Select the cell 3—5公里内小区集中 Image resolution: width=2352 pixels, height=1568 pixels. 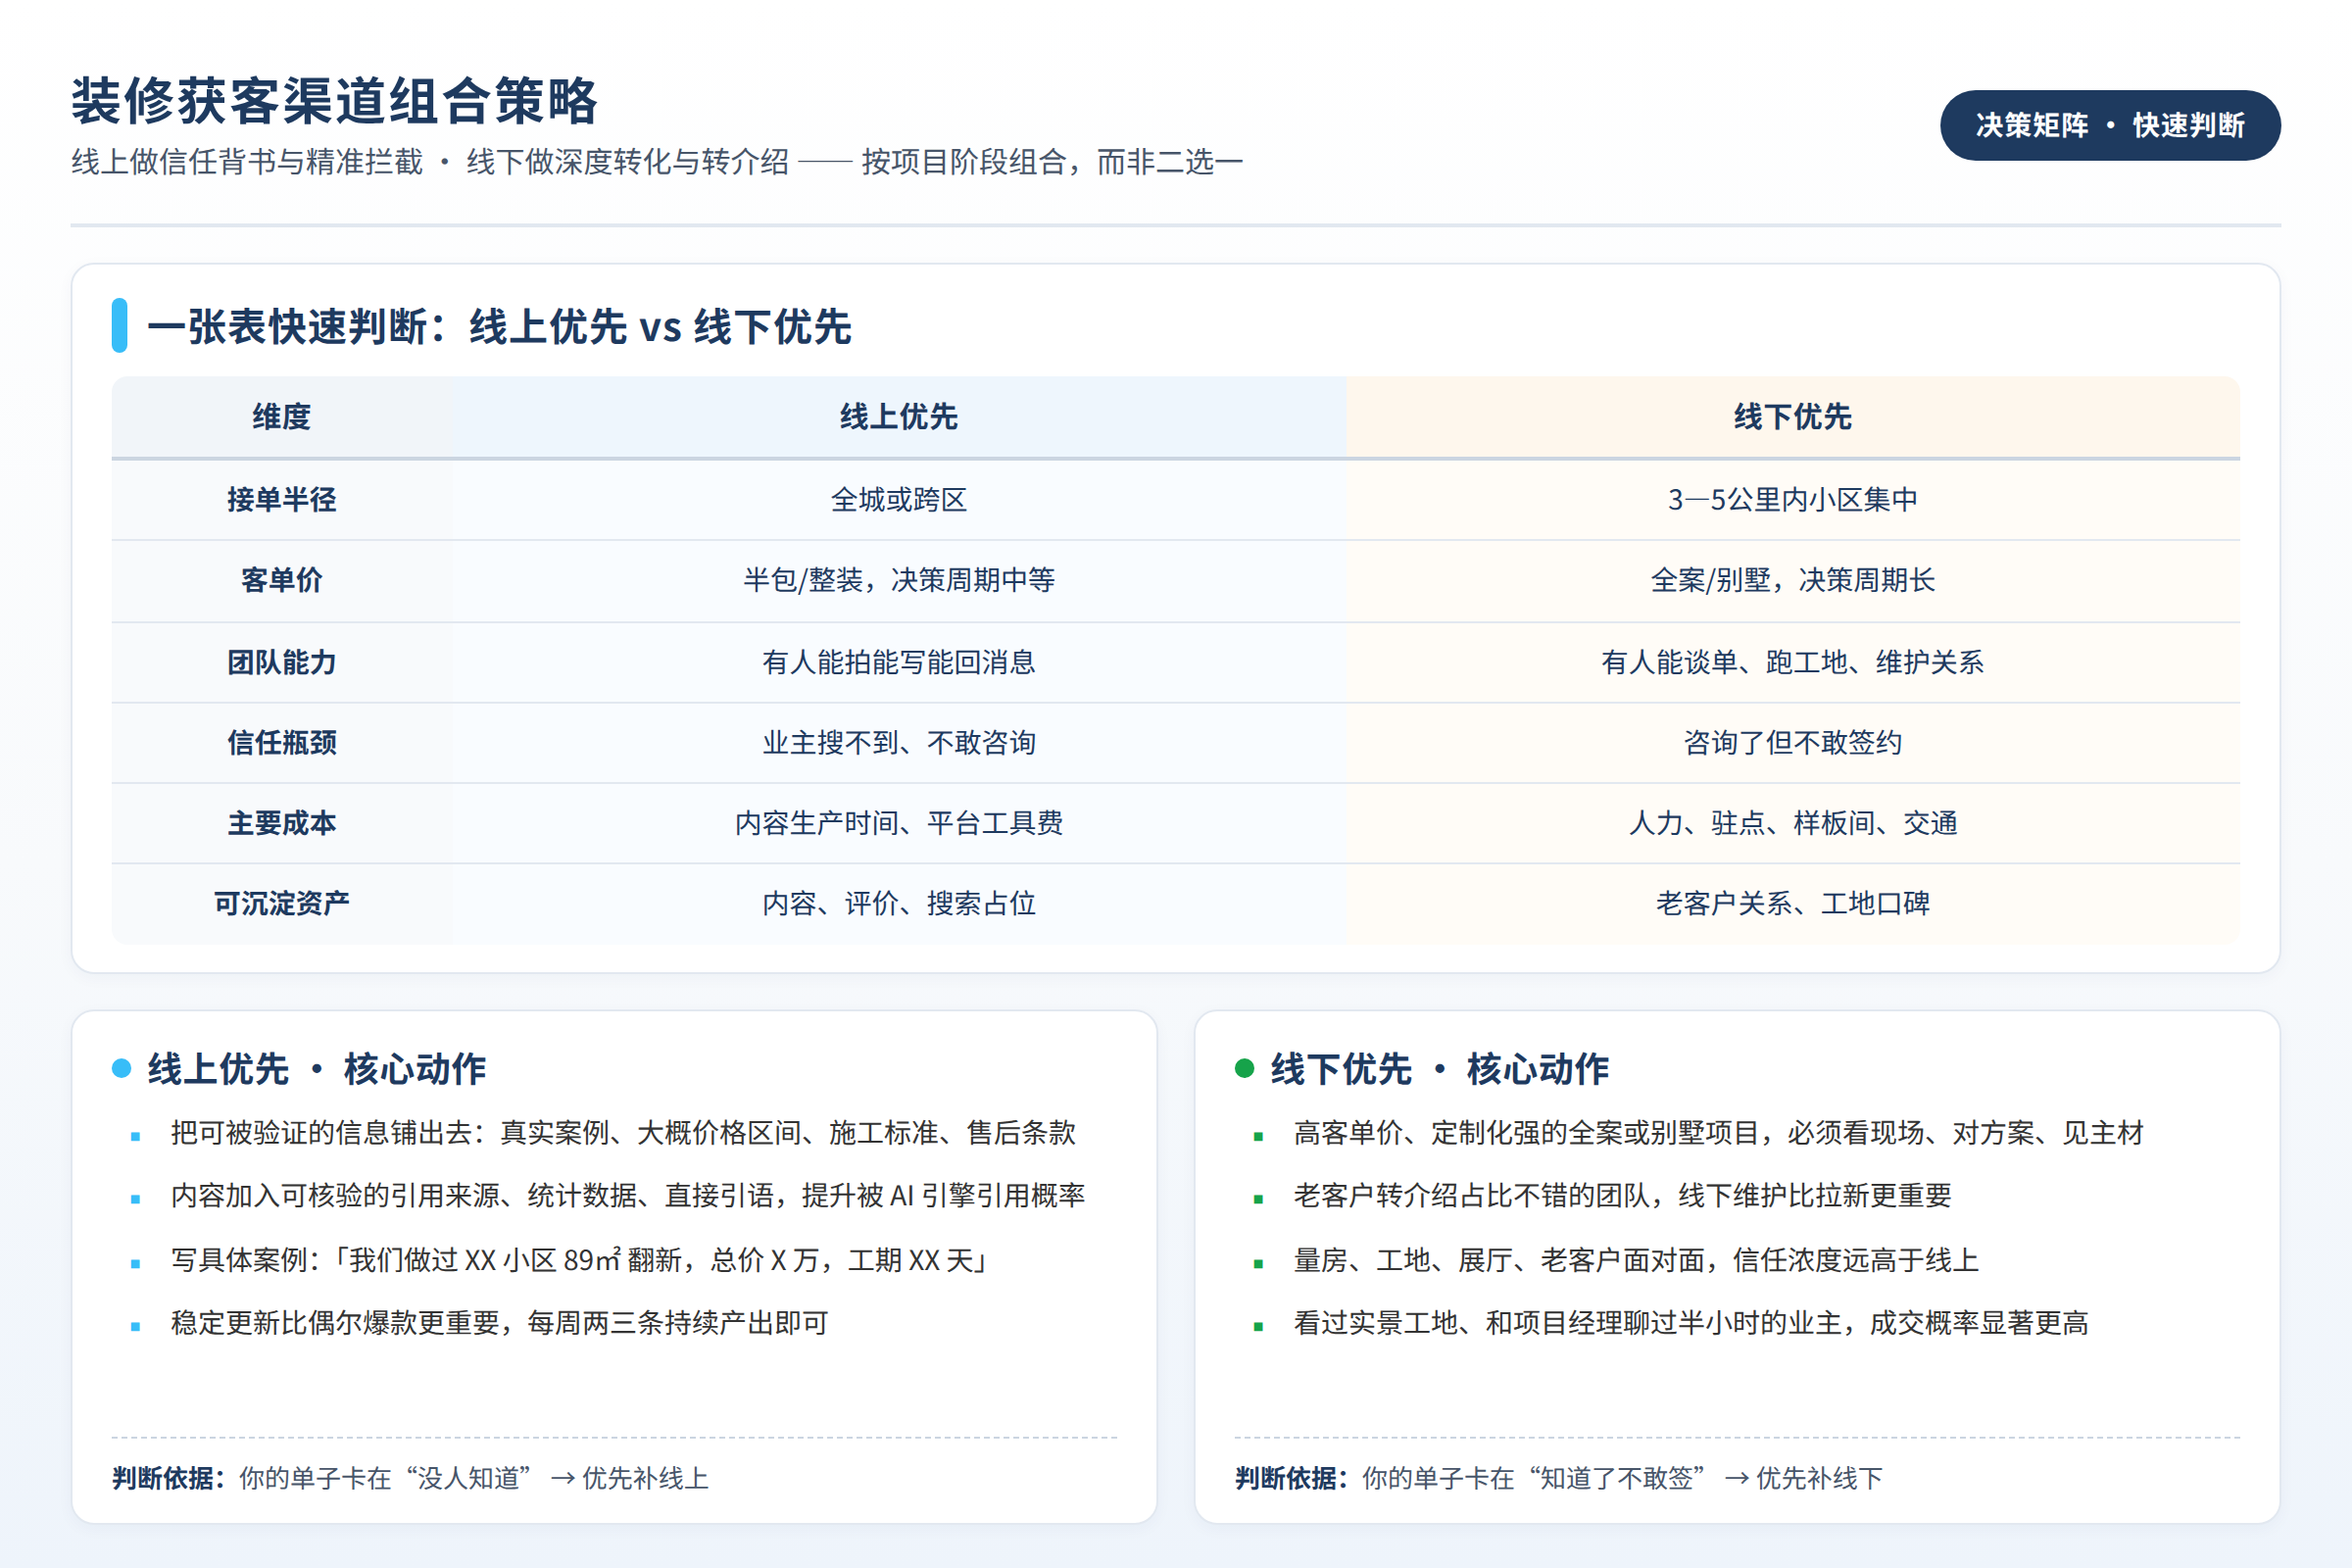tap(1792, 500)
